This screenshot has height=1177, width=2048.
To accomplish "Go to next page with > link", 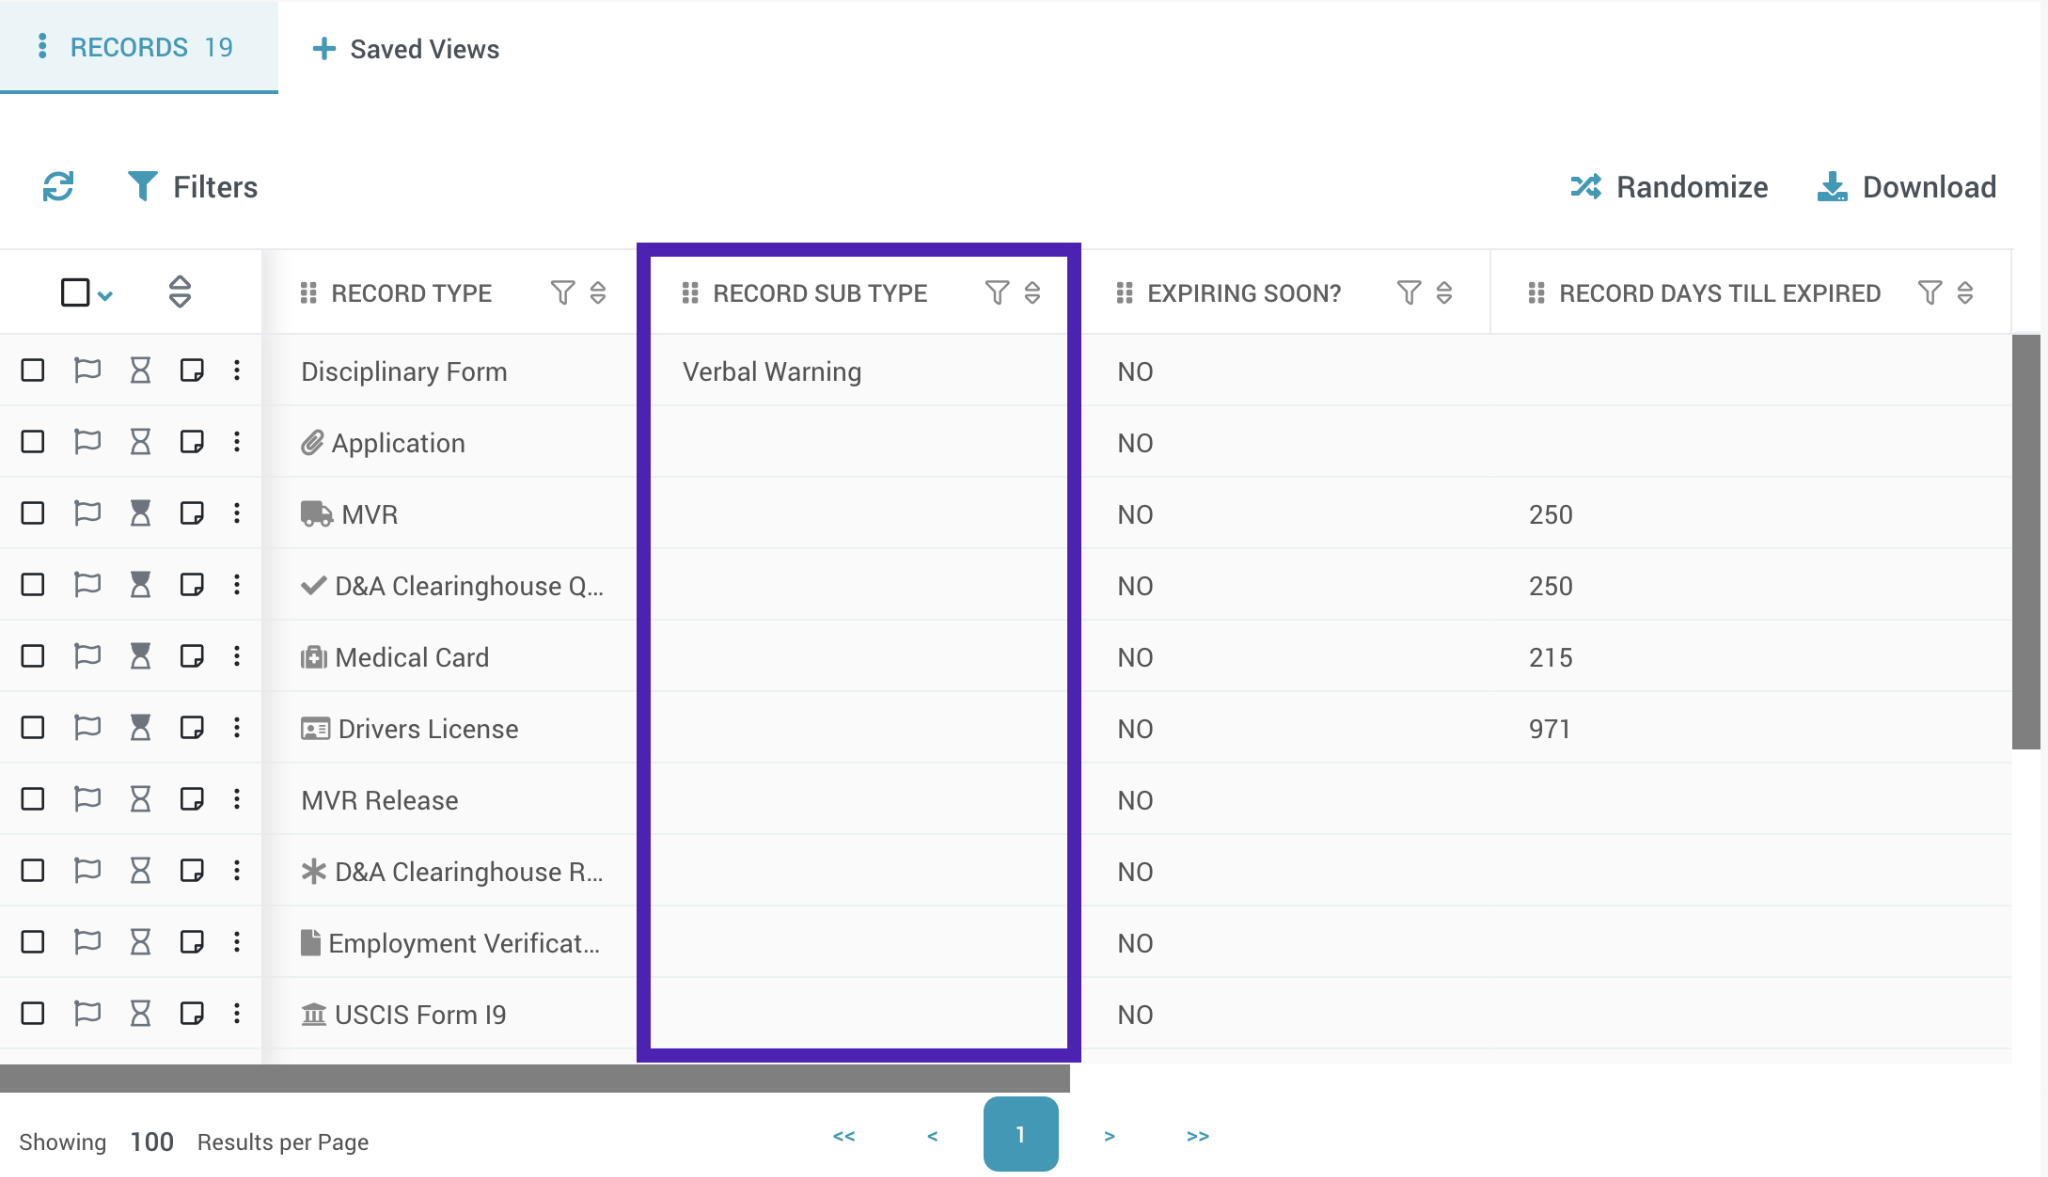I will 1109,1136.
